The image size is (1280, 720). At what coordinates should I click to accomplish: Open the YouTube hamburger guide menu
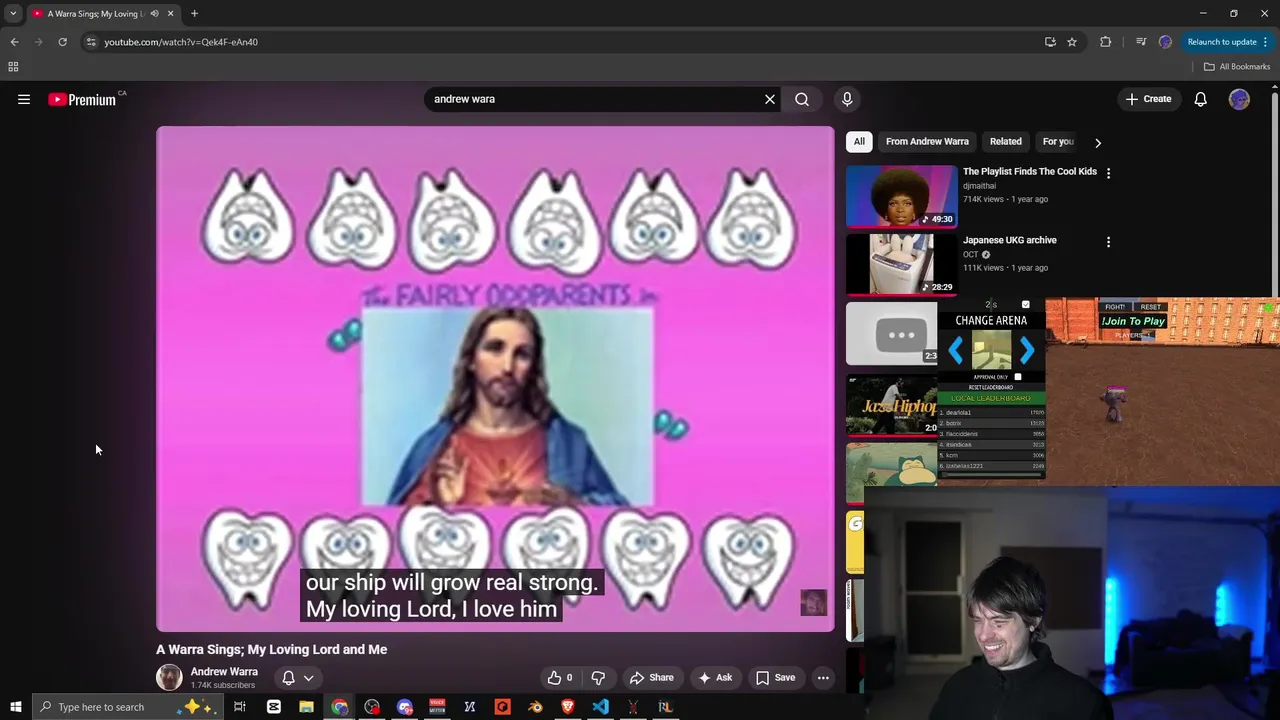(x=24, y=99)
